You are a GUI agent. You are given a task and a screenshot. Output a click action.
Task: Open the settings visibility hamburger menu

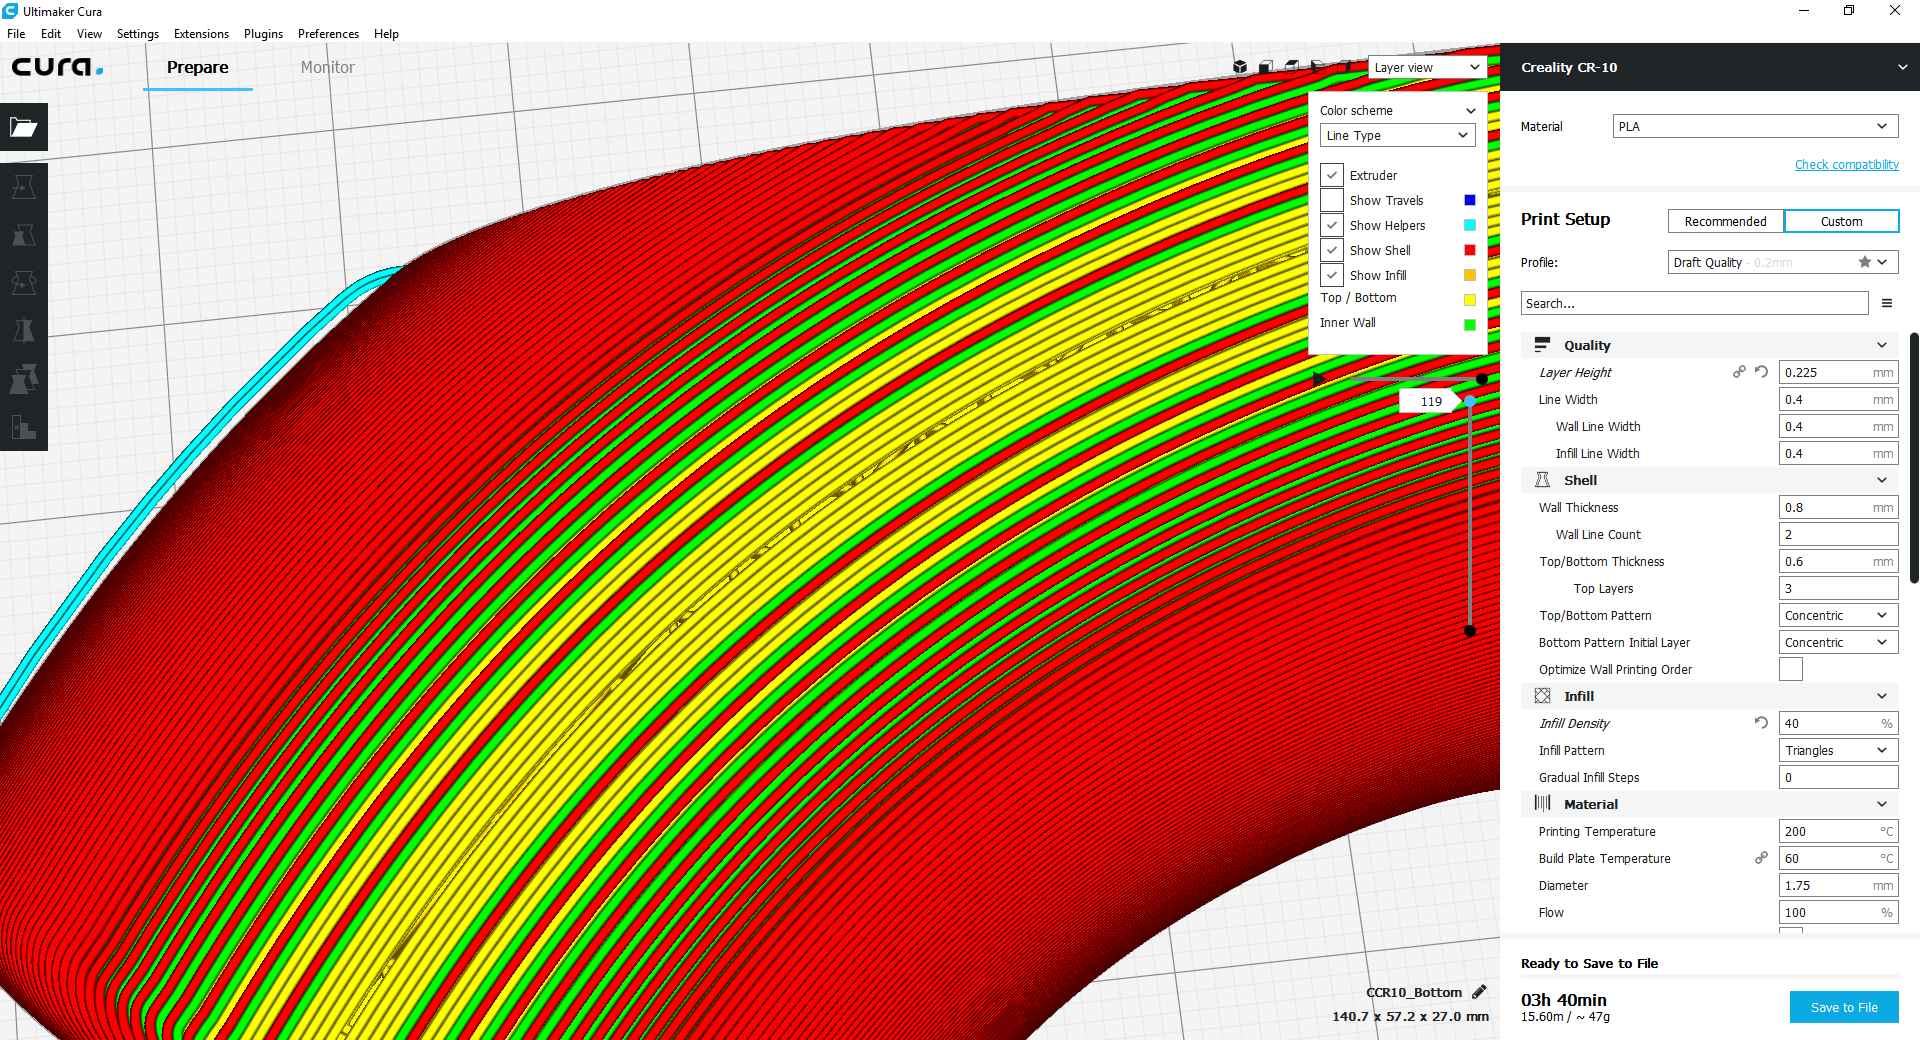[1887, 303]
